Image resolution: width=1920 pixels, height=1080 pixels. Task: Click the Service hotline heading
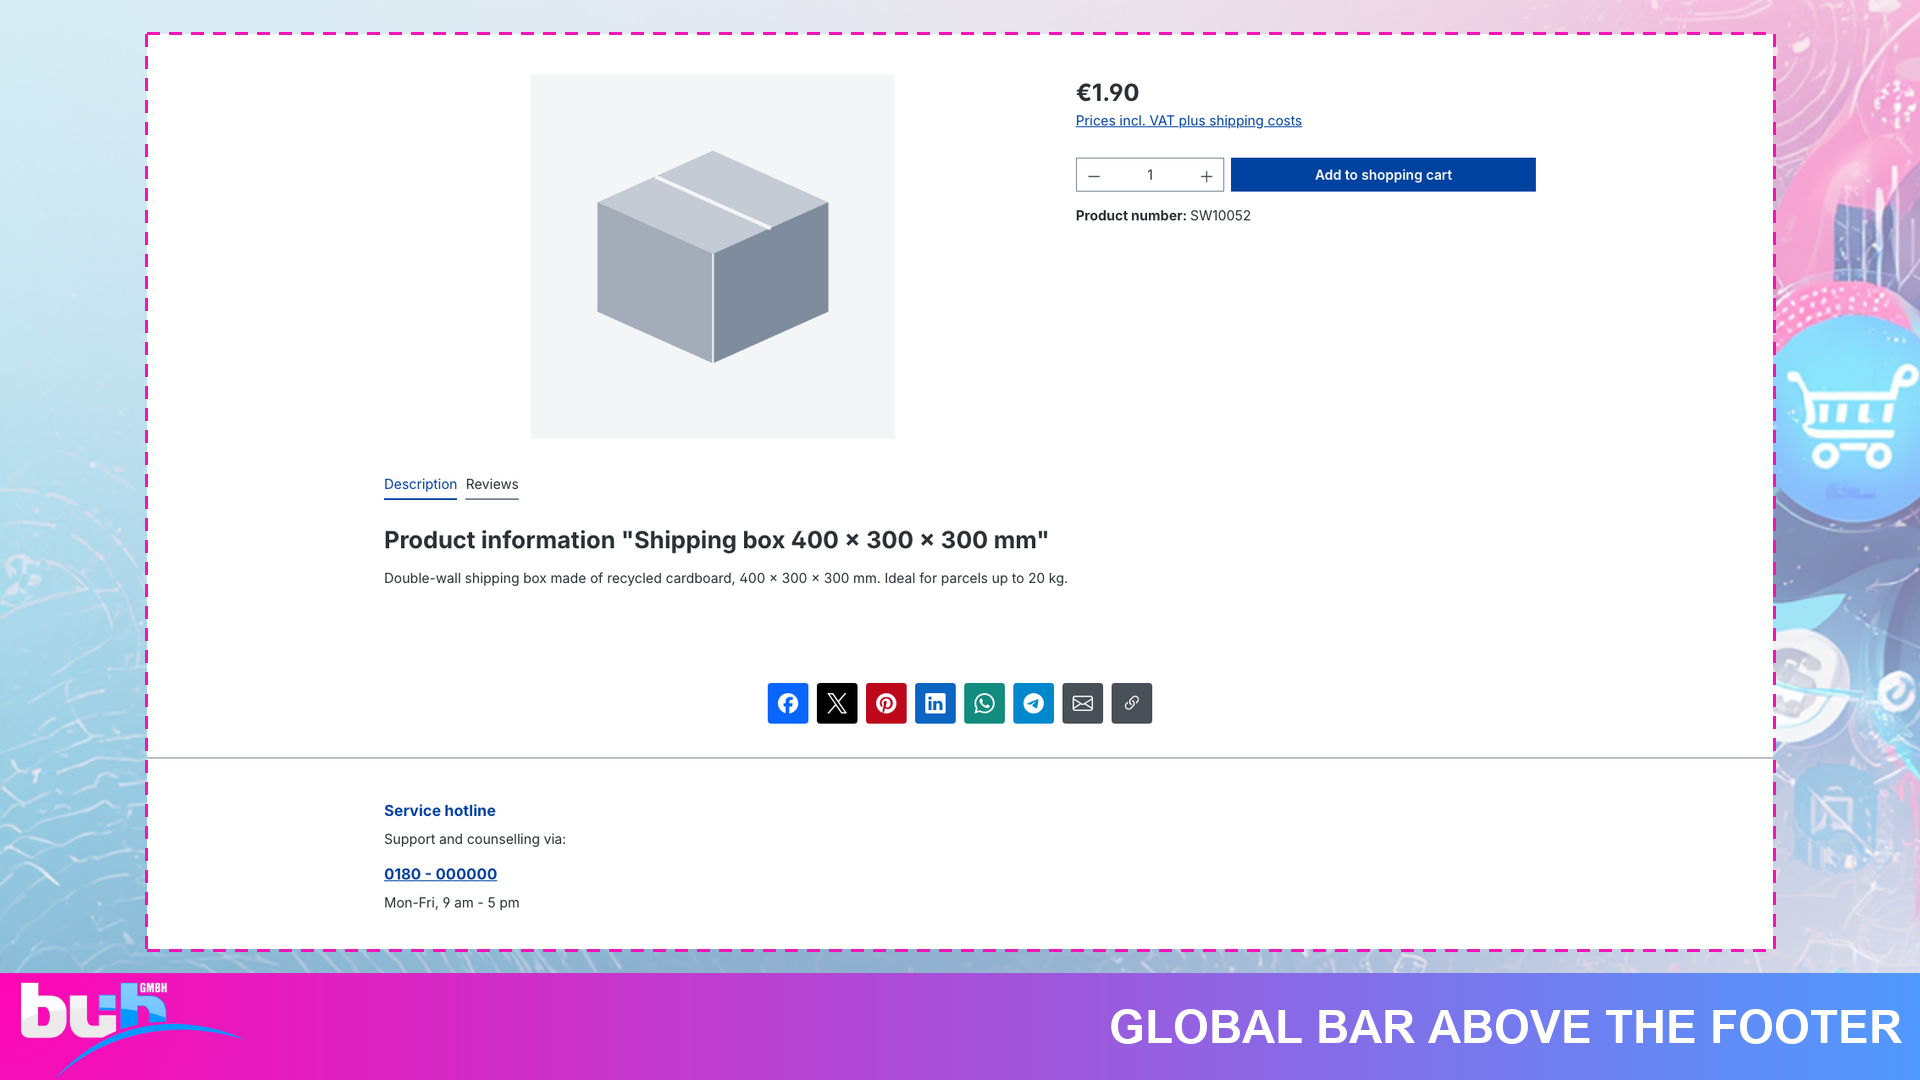coord(439,811)
